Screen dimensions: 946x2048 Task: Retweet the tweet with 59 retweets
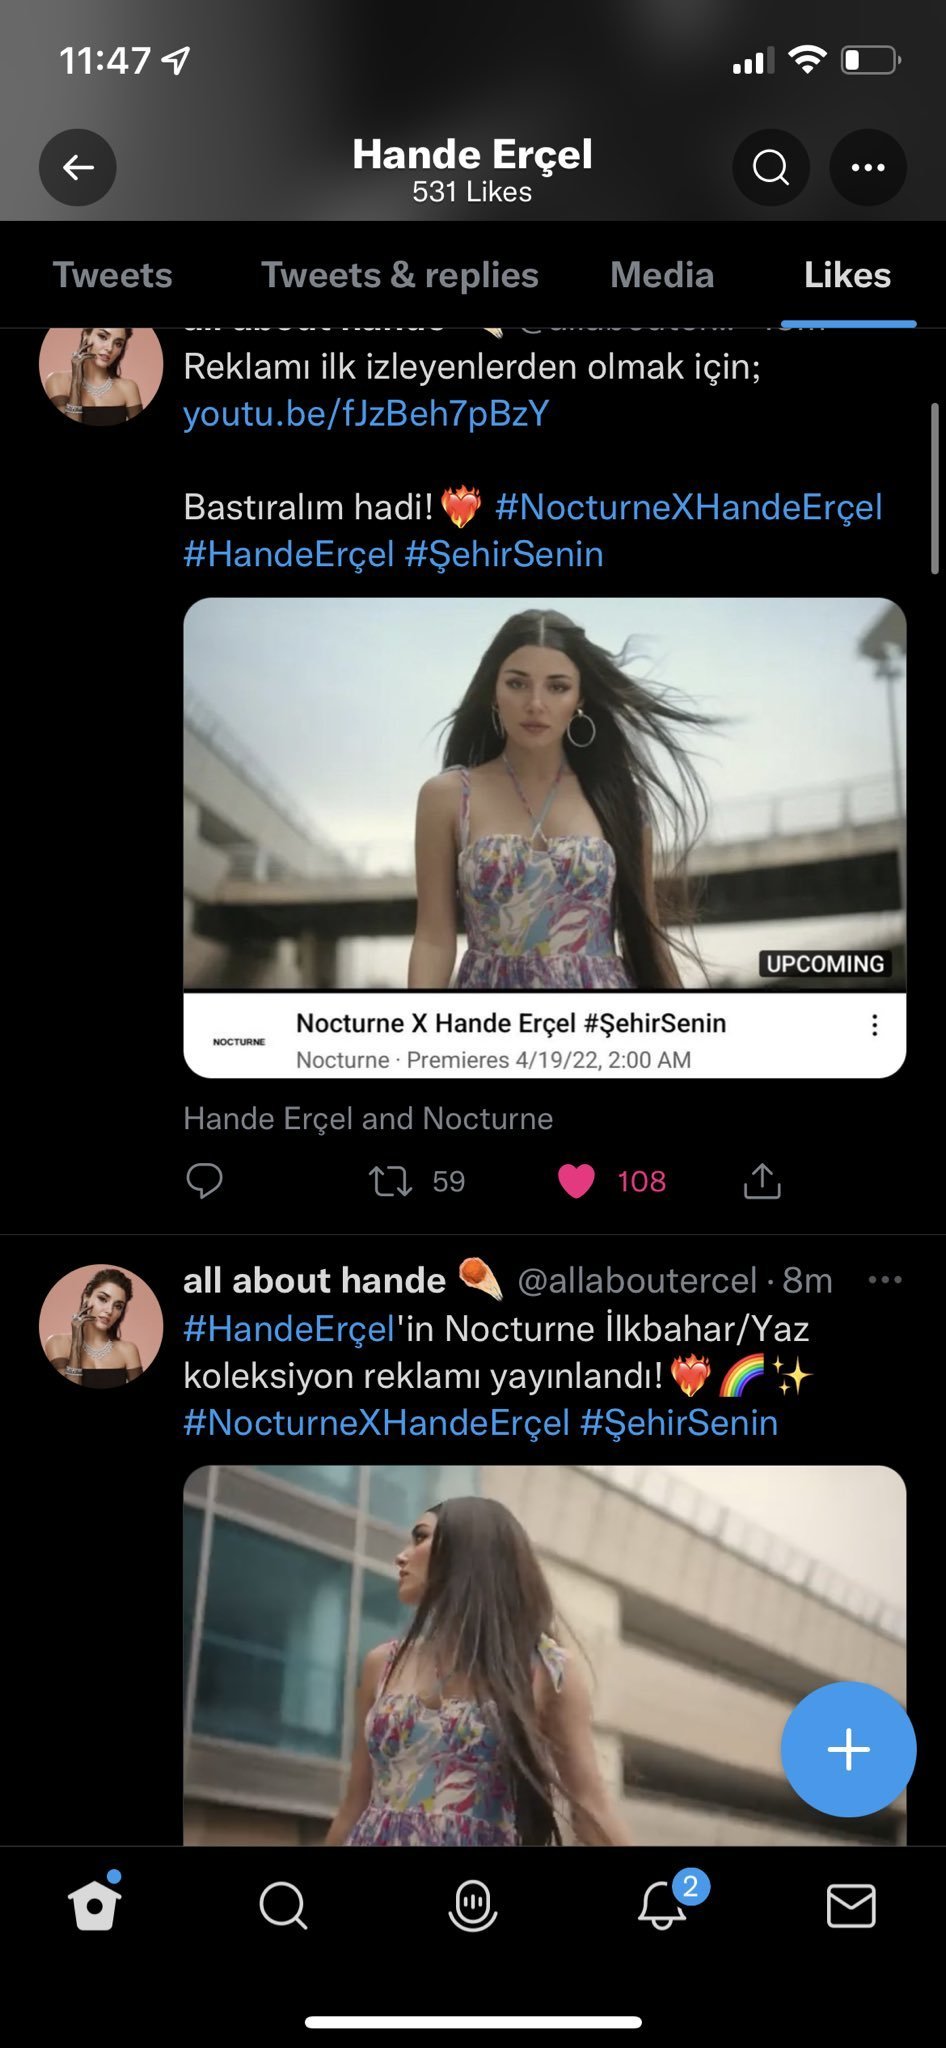coord(391,1181)
